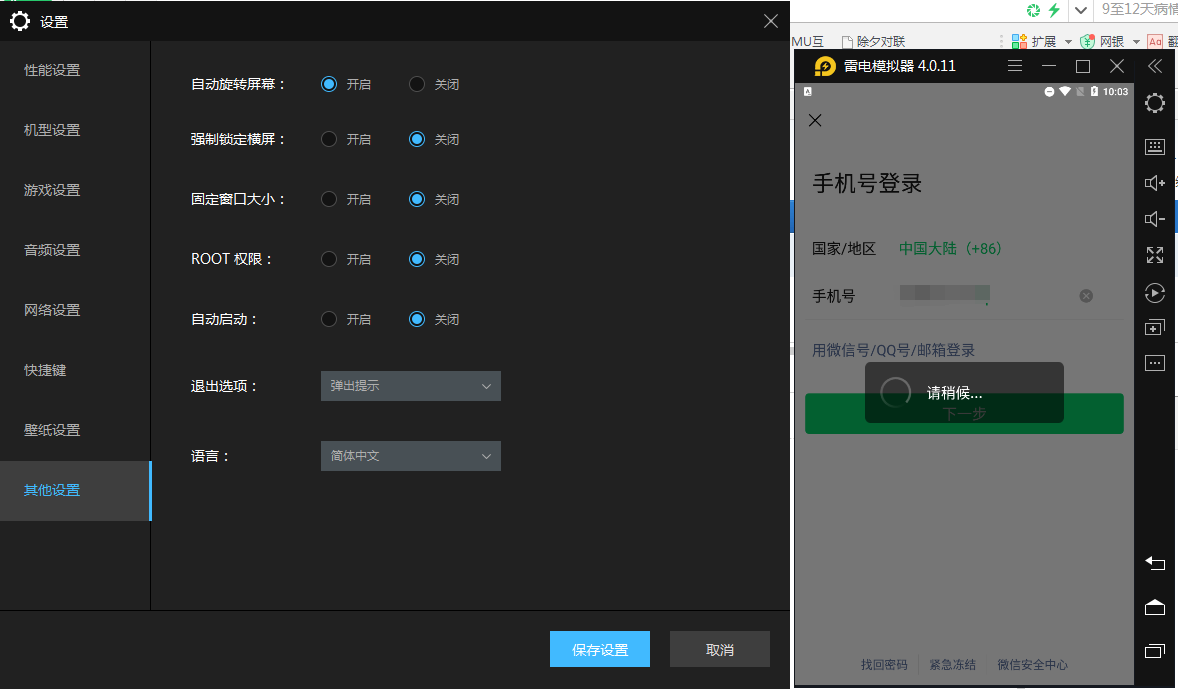1178x689 pixels.
Task: Open the operation recorder icon
Action: pyautogui.click(x=1155, y=293)
